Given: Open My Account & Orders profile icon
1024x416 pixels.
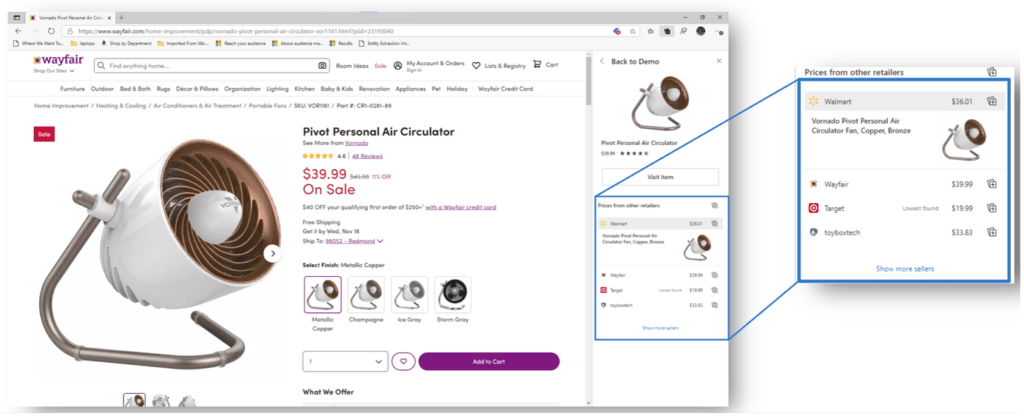Looking at the screenshot, I should click(x=398, y=65).
